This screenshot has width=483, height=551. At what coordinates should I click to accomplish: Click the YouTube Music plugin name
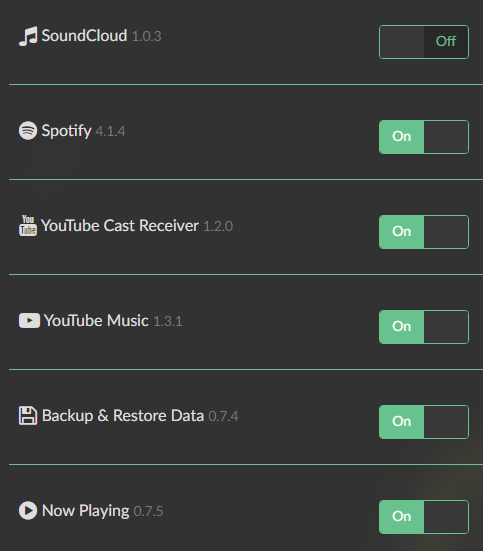pos(96,320)
